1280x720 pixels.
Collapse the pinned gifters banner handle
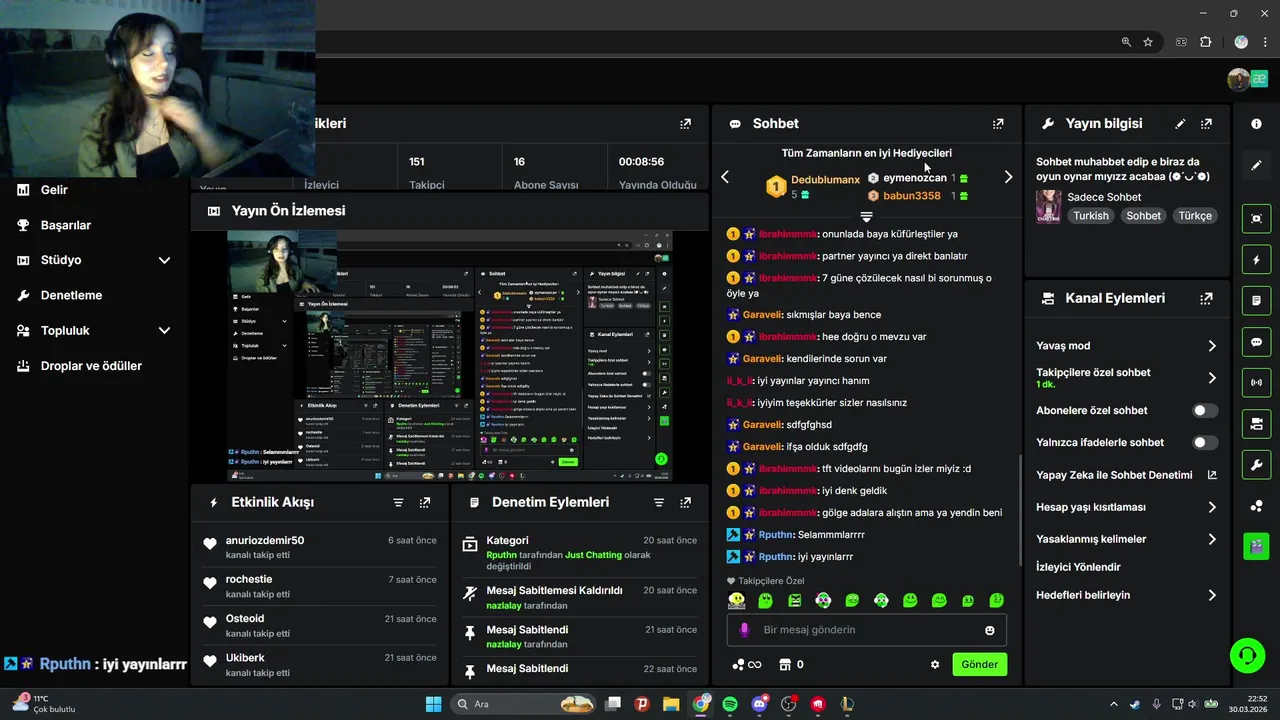[866, 217]
